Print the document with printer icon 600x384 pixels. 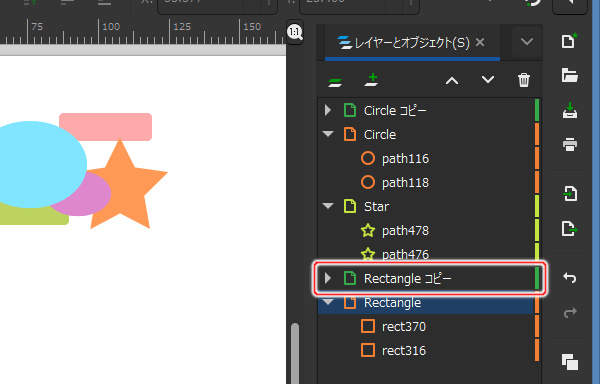[x=570, y=145]
